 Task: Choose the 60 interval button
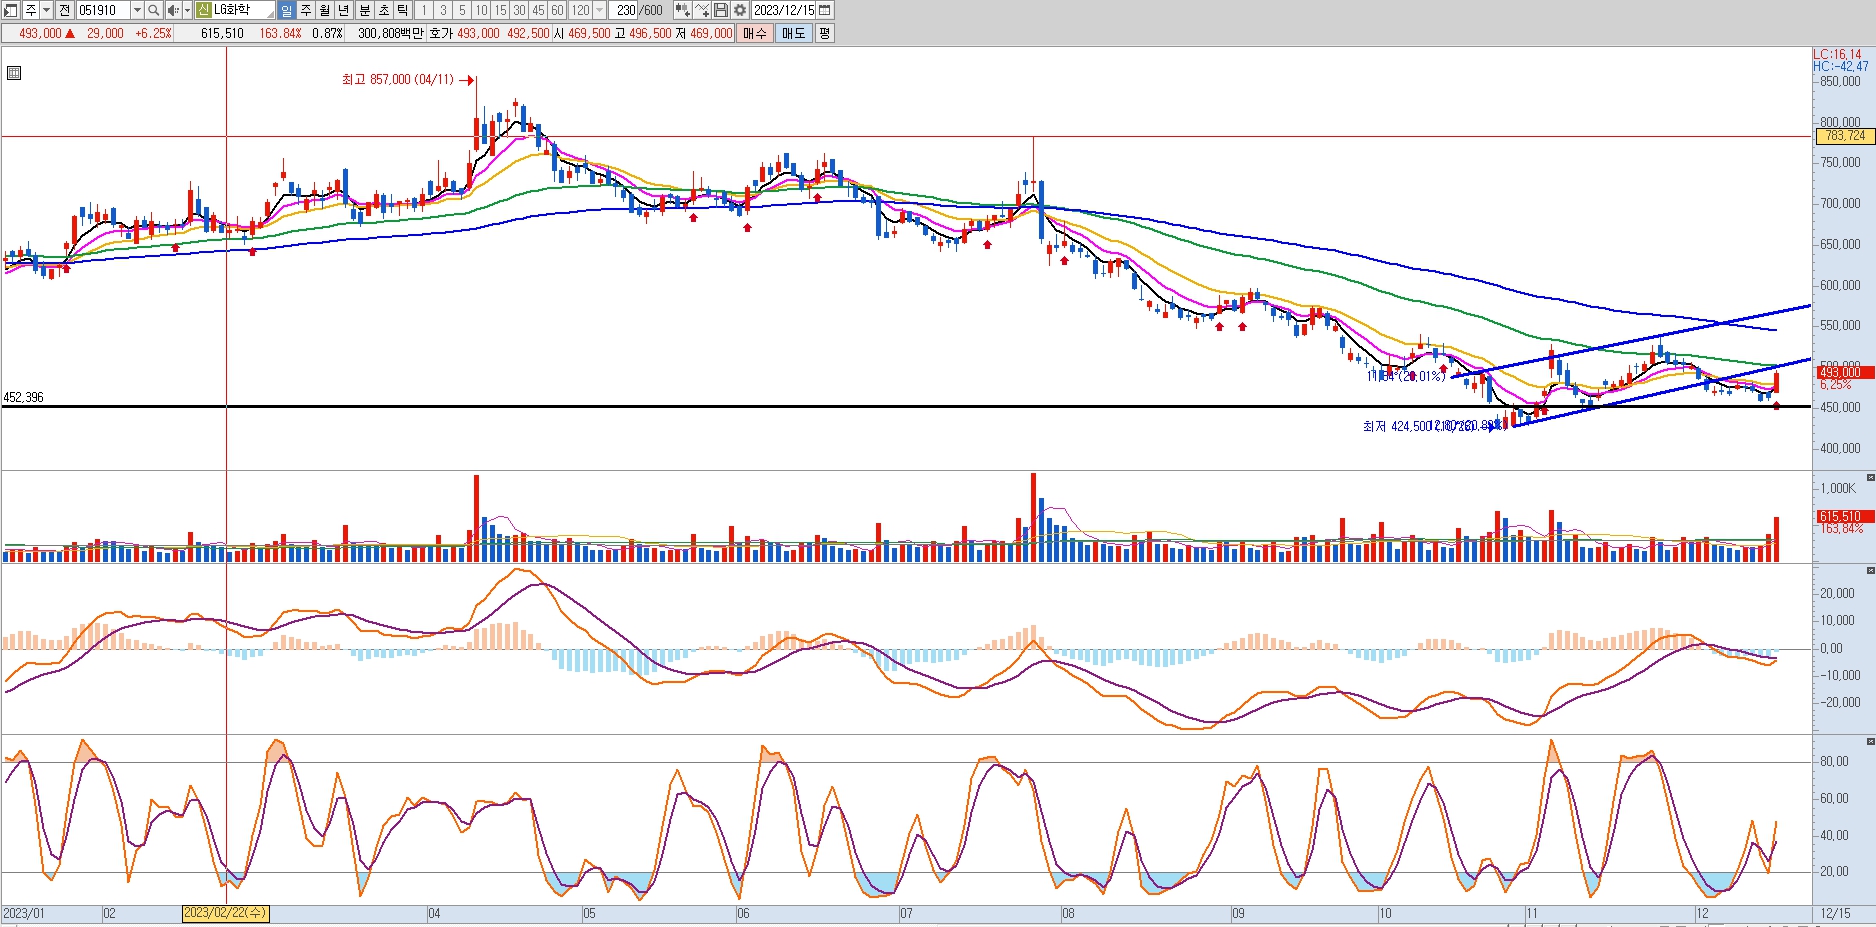click(x=557, y=10)
